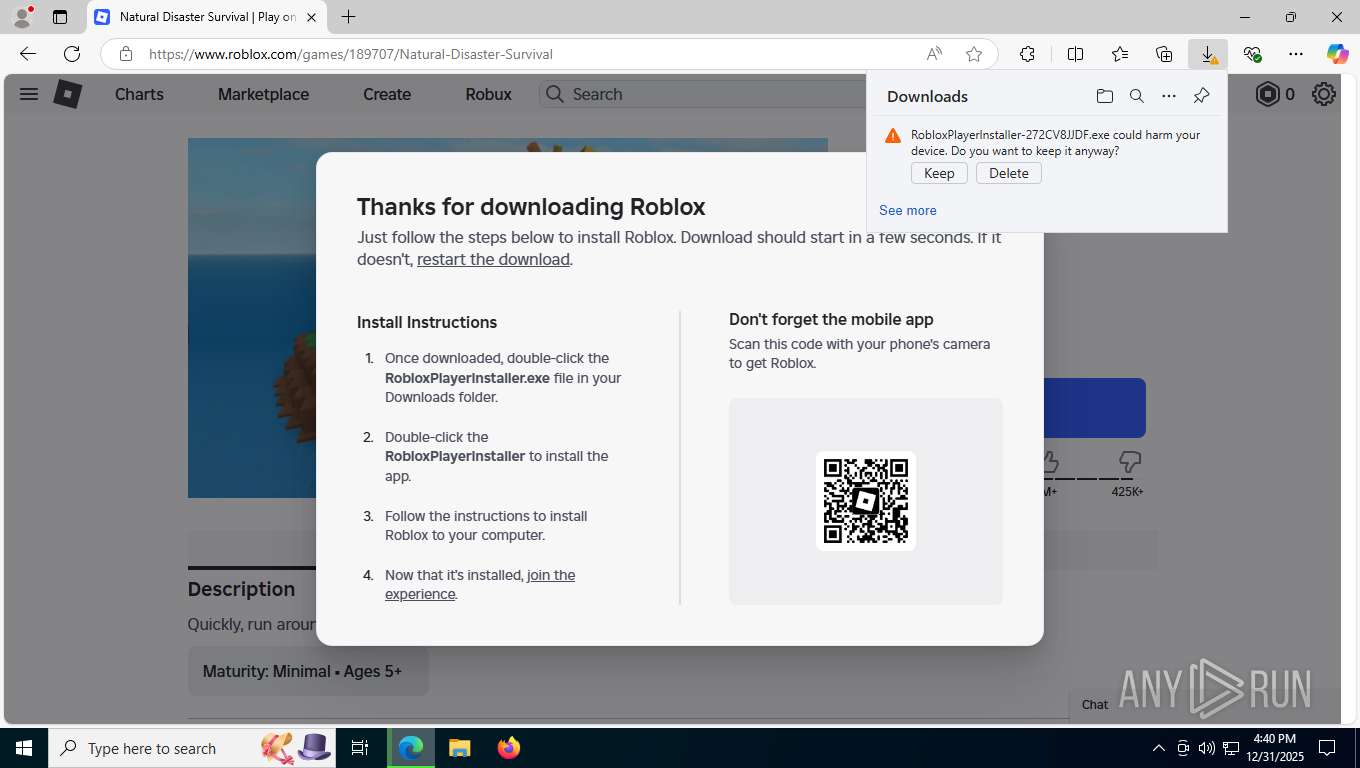Open Marketplace in Roblox navigation
The width and height of the screenshot is (1360, 768).
pyautogui.click(x=264, y=94)
